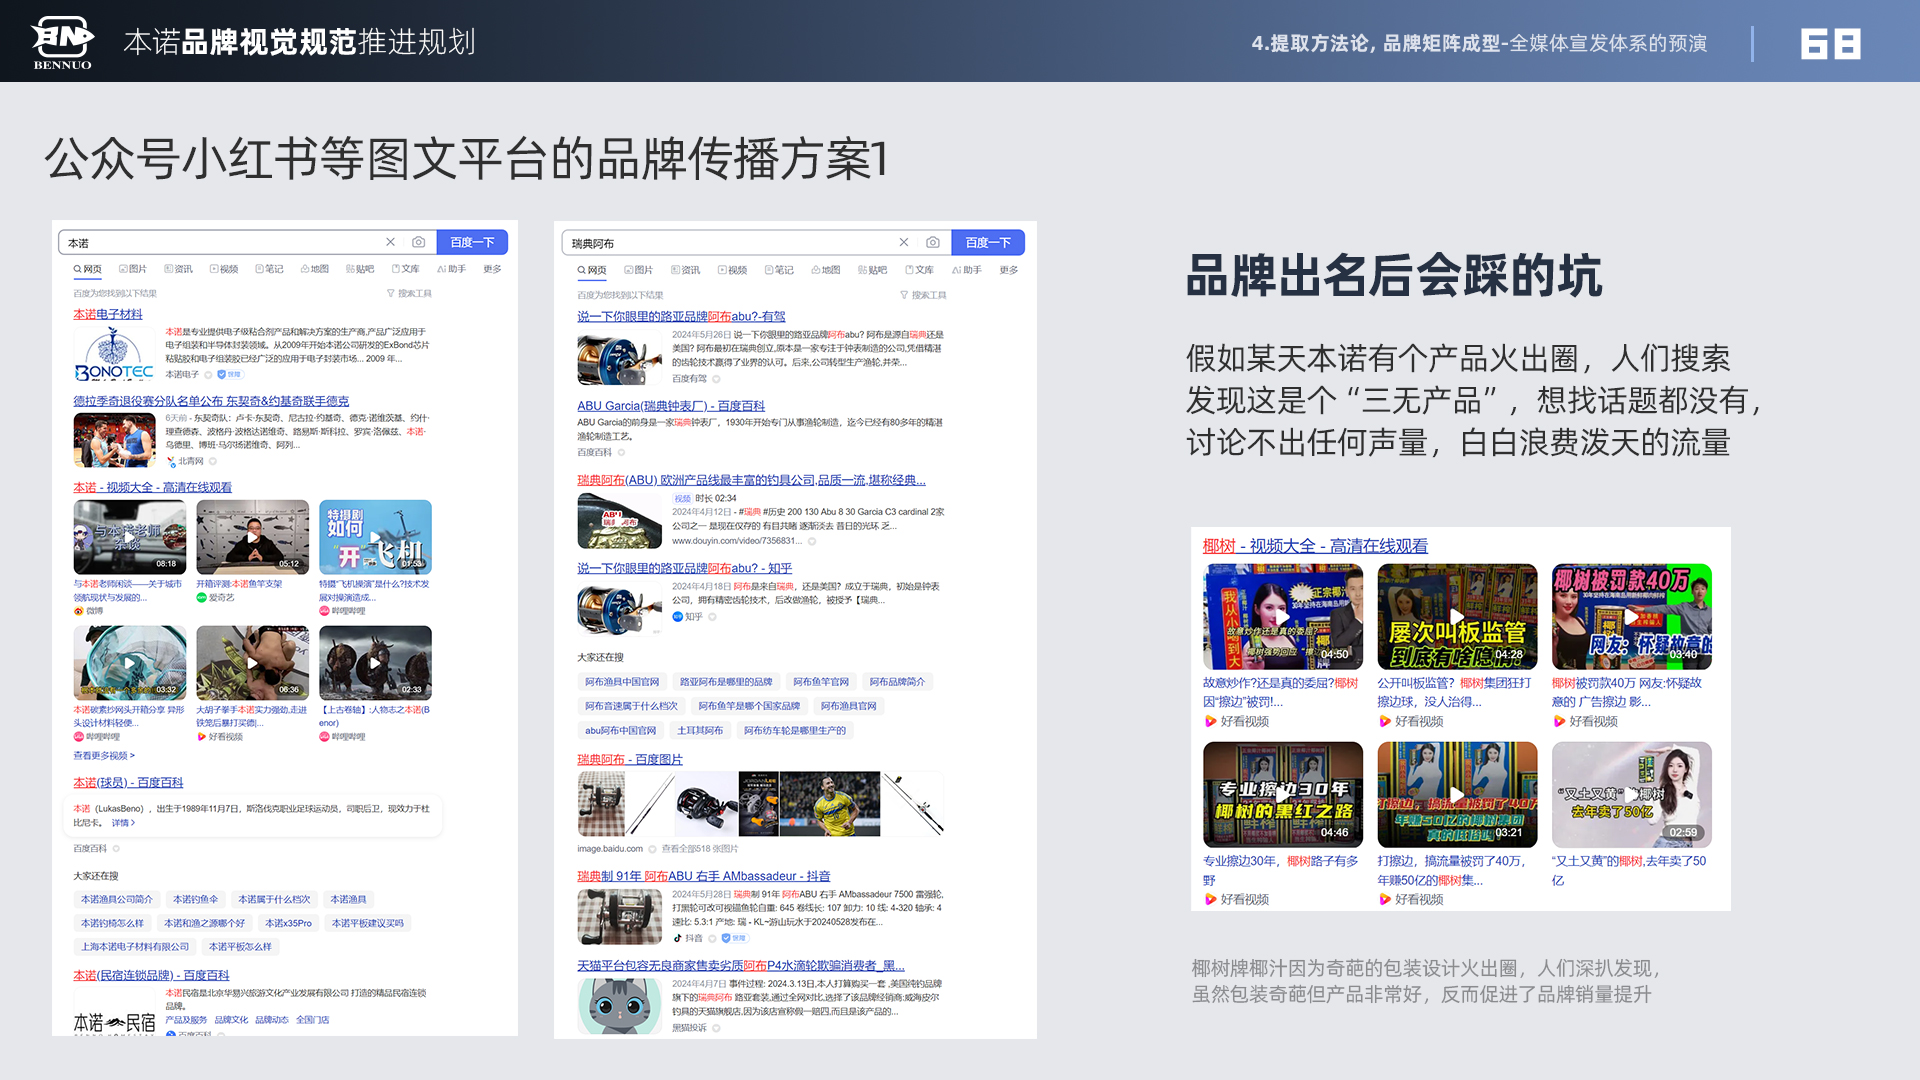1920x1080 pixels.
Task: Click camera image-search icon in 本诺 search bar
Action: [419, 242]
